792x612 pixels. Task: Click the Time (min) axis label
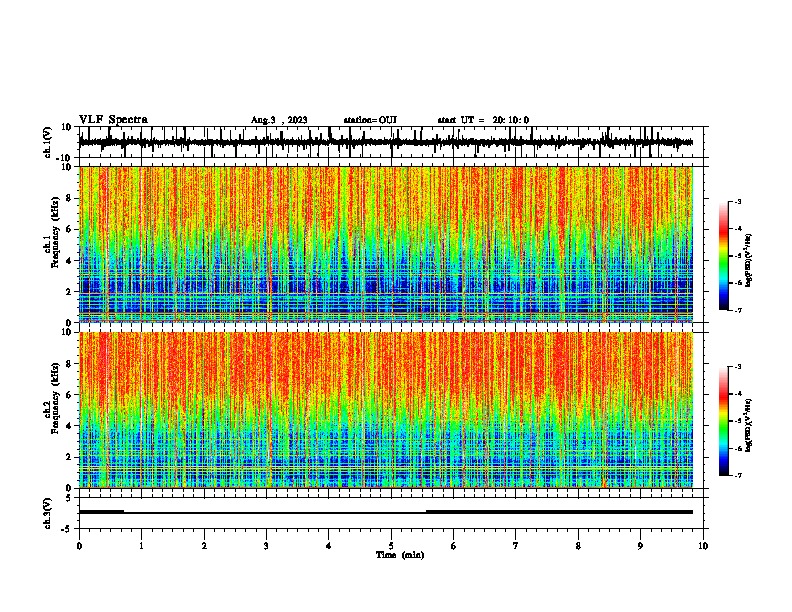coord(400,555)
